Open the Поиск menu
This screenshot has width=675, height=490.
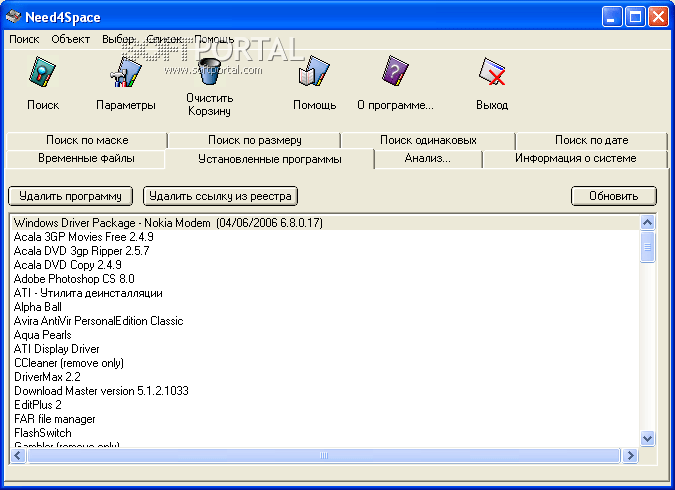pos(24,39)
